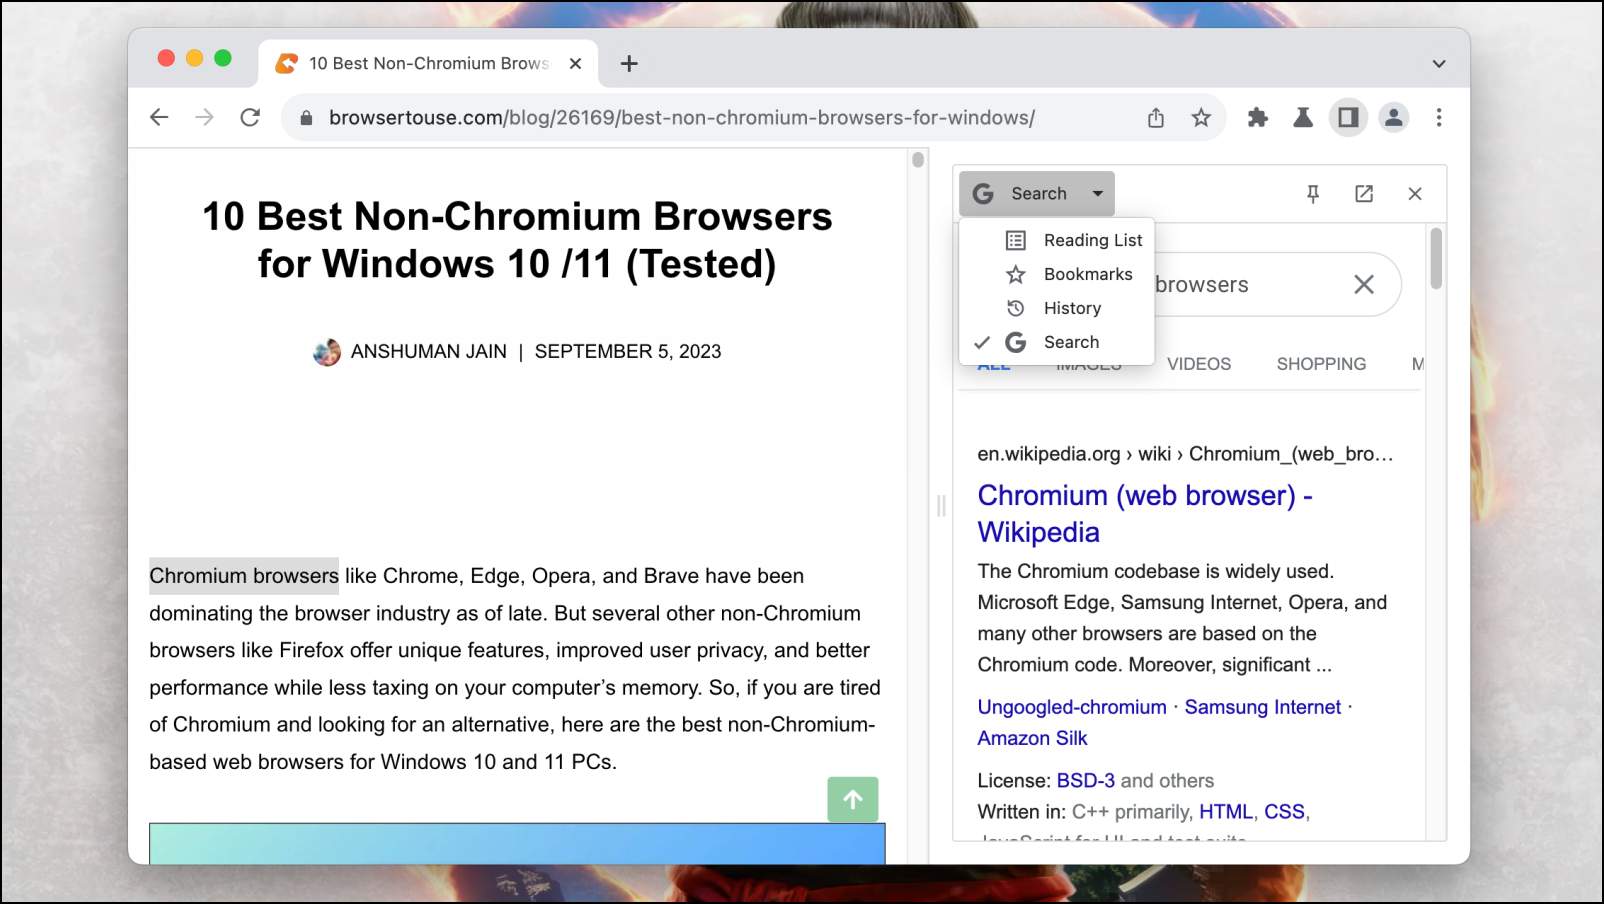Open author Anshuman Jain's page
The image size is (1604, 904).
[429, 352]
